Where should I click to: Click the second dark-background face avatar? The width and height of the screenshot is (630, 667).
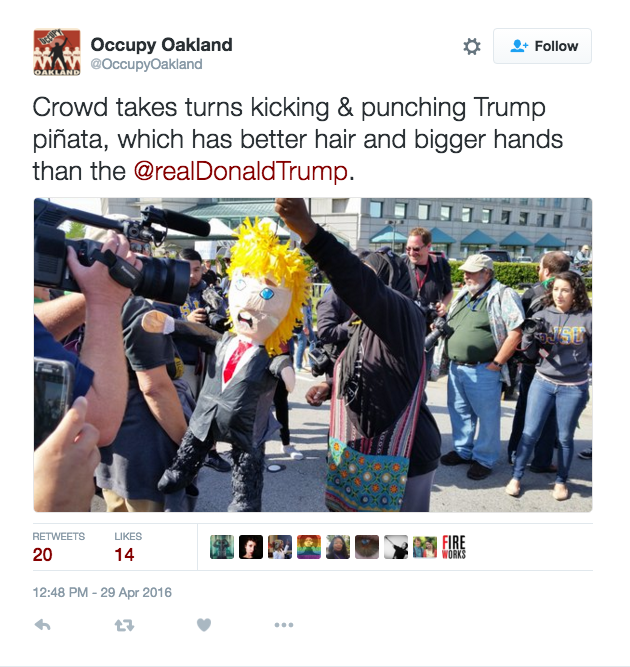(x=251, y=547)
